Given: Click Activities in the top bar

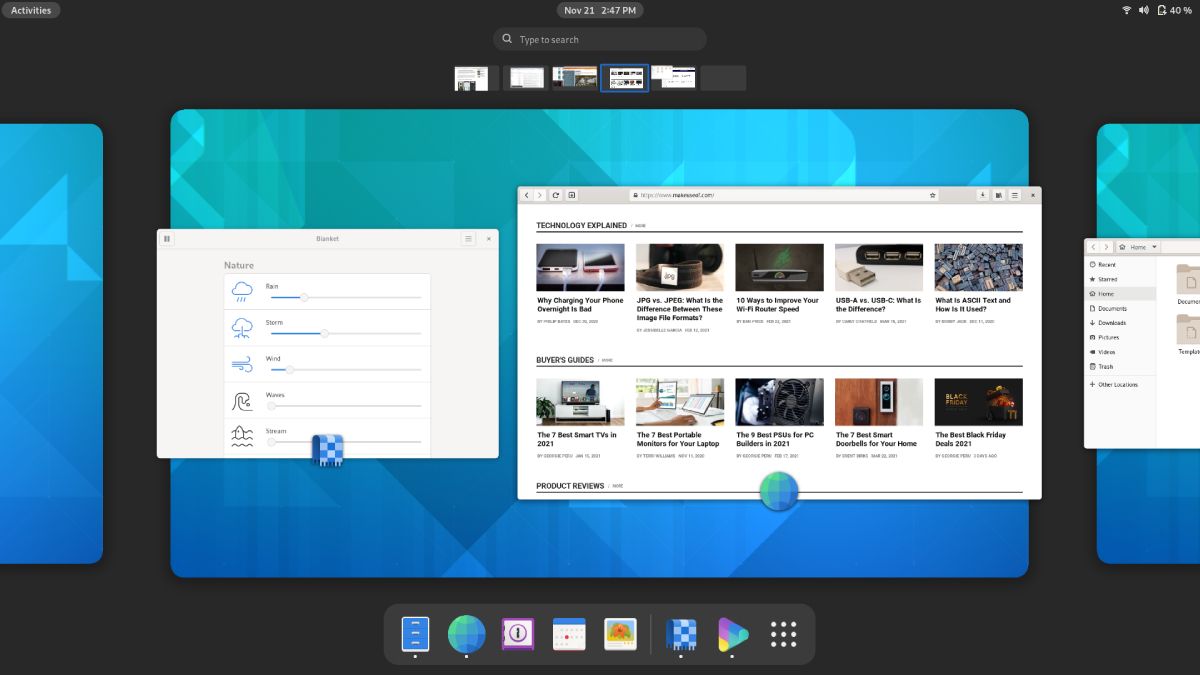Looking at the screenshot, I should [31, 10].
